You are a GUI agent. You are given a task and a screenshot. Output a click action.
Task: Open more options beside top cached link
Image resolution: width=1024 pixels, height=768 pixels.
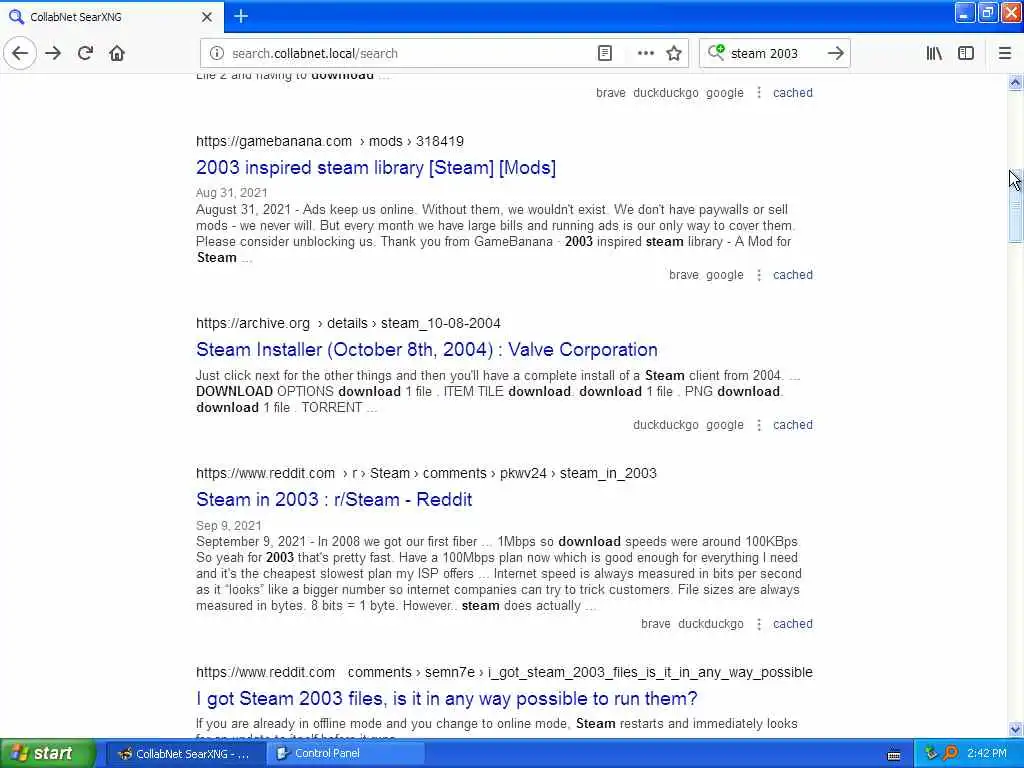[758, 93]
